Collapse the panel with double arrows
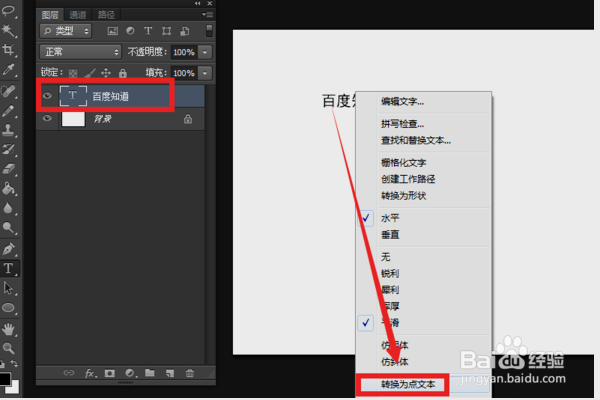This screenshot has height=400, width=600. pos(197,3)
